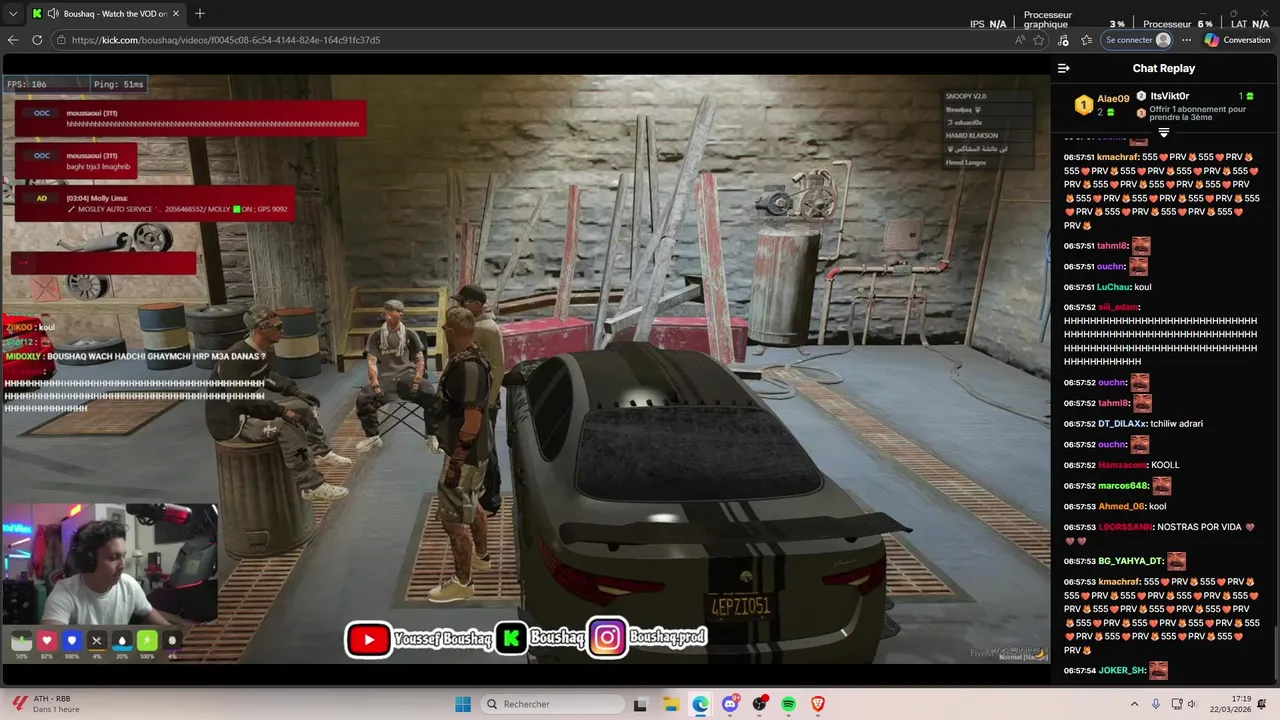Open File Explorer from the taskbar
Image resolution: width=1280 pixels, height=720 pixels.
tap(671, 704)
